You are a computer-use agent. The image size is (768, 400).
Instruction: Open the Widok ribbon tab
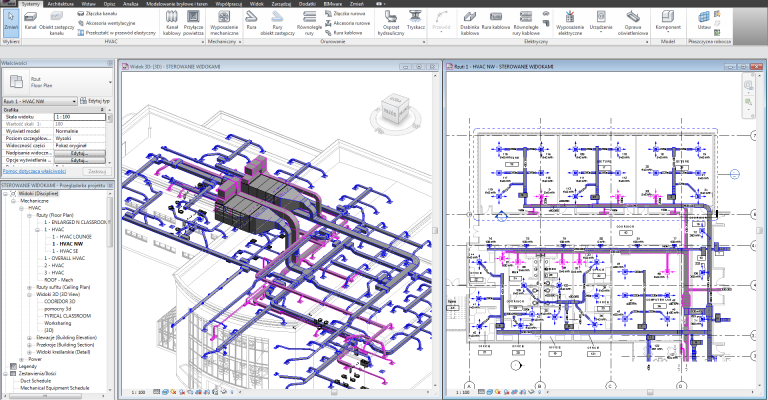click(257, 4)
